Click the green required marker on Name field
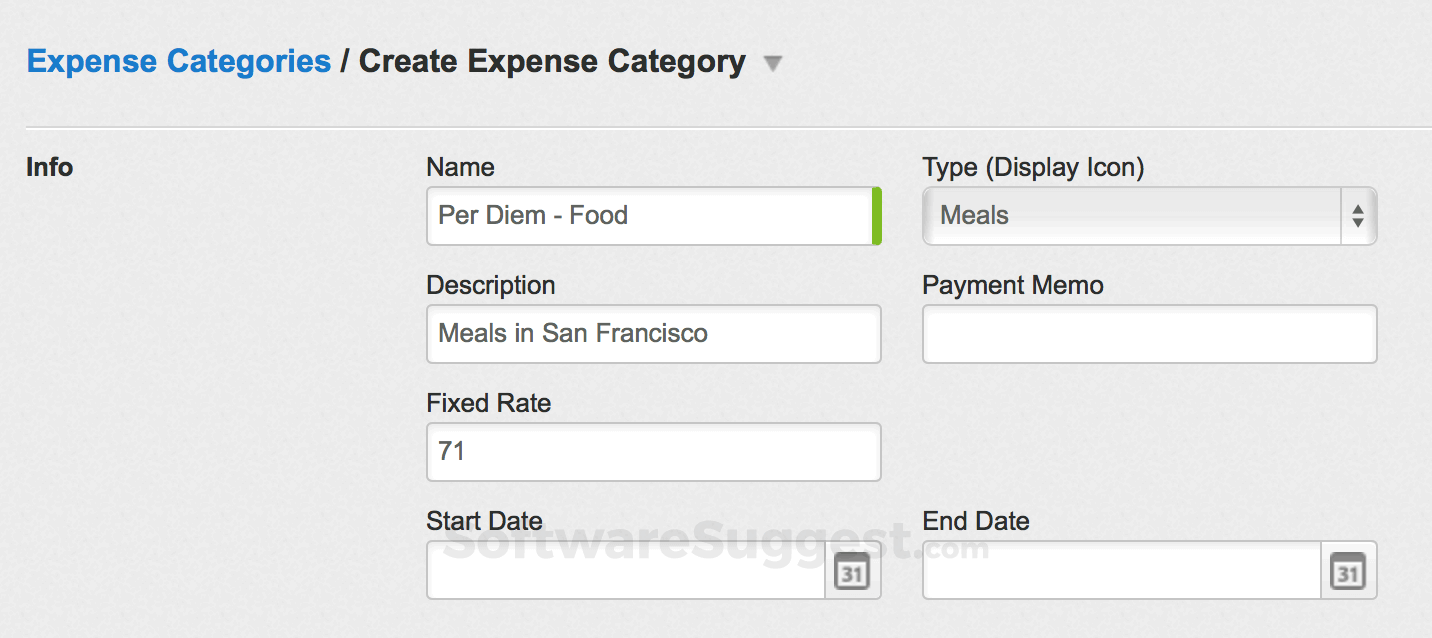 (876, 216)
